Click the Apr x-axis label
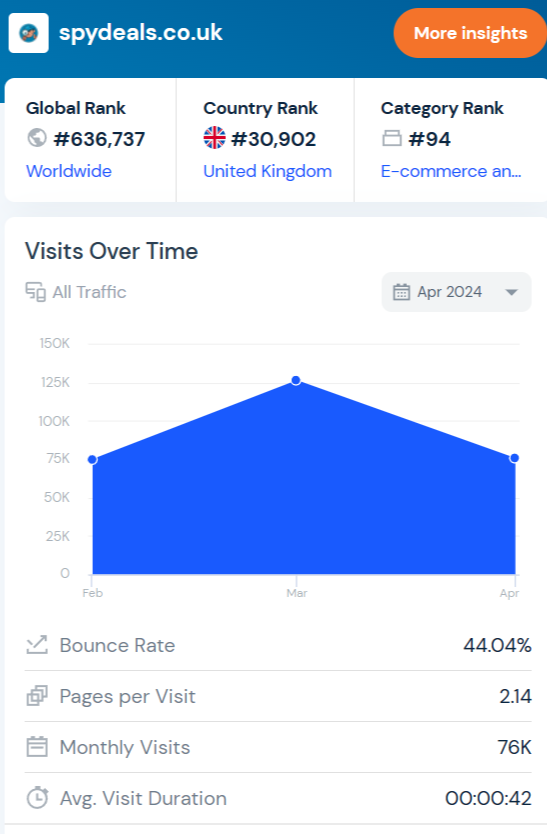 click(509, 593)
